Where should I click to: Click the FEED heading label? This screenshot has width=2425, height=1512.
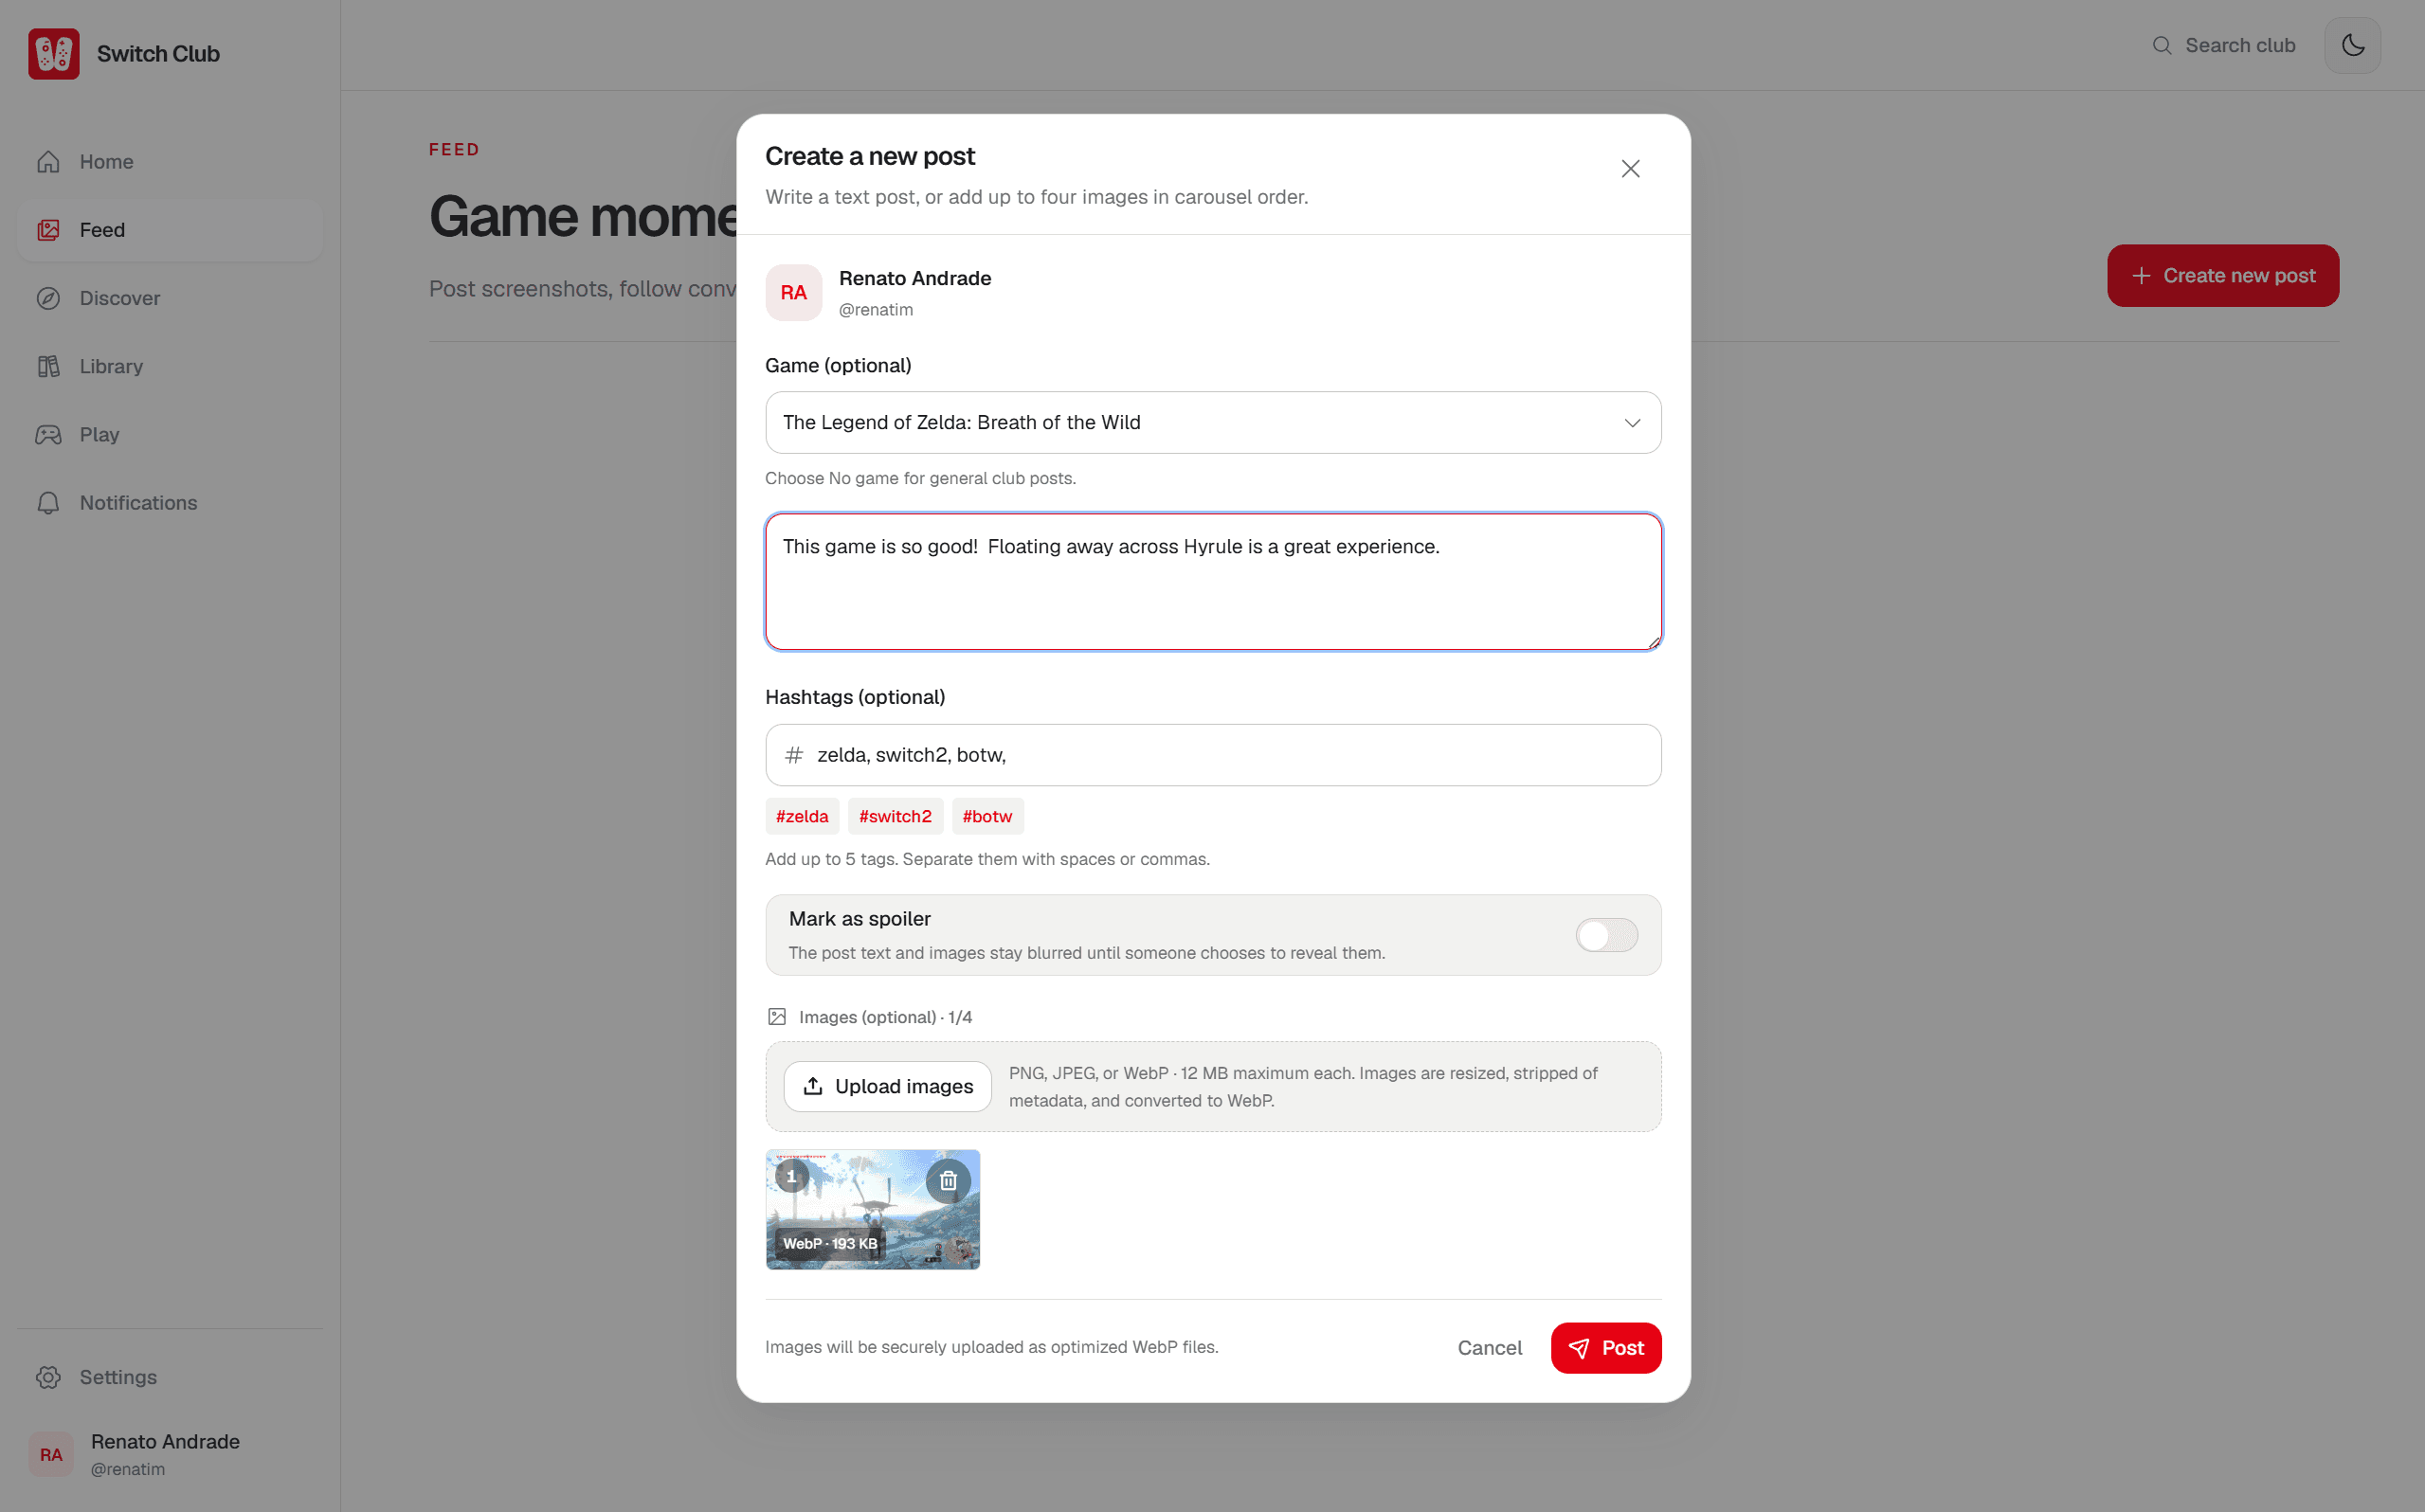pyautogui.click(x=454, y=149)
